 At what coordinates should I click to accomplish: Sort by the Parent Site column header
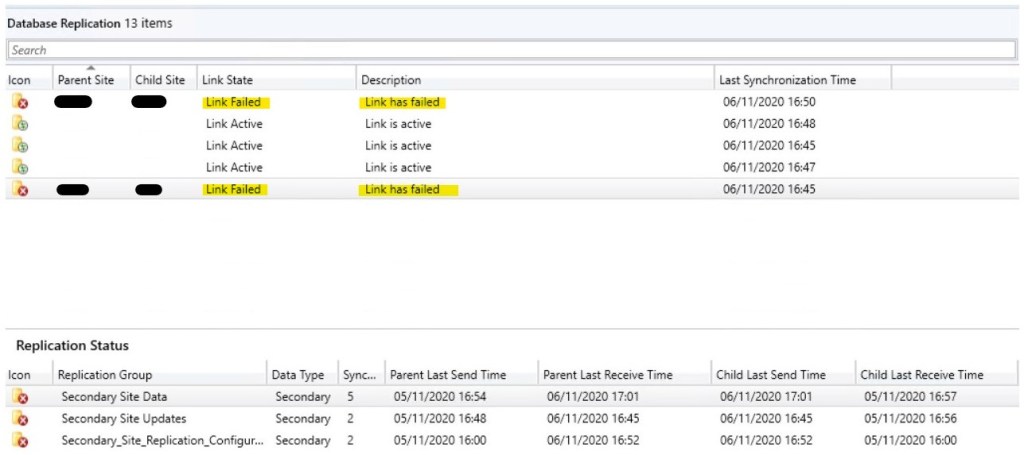pyautogui.click(x=88, y=80)
